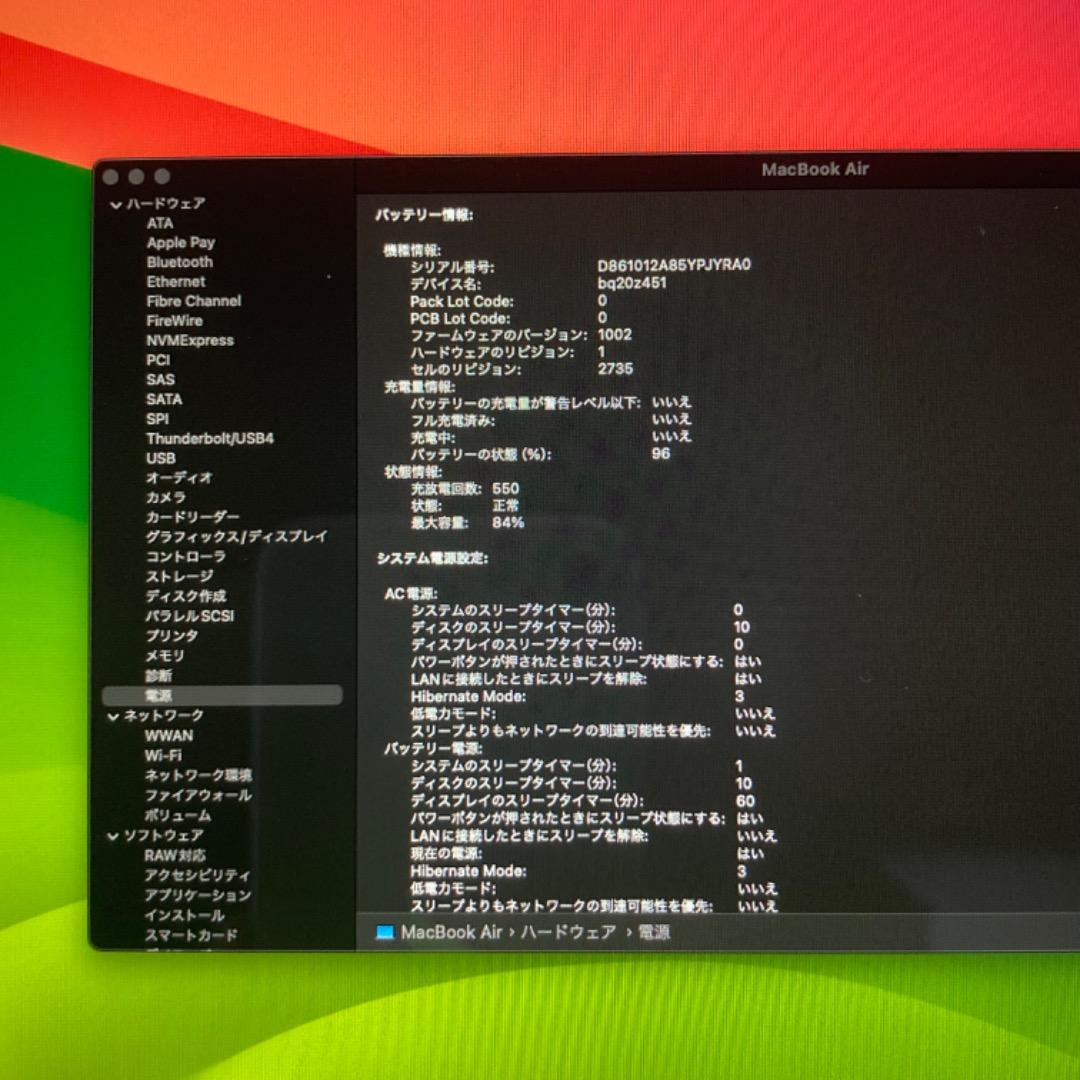Collapse the ハードウェア section
The image size is (1080, 1080).
116,204
